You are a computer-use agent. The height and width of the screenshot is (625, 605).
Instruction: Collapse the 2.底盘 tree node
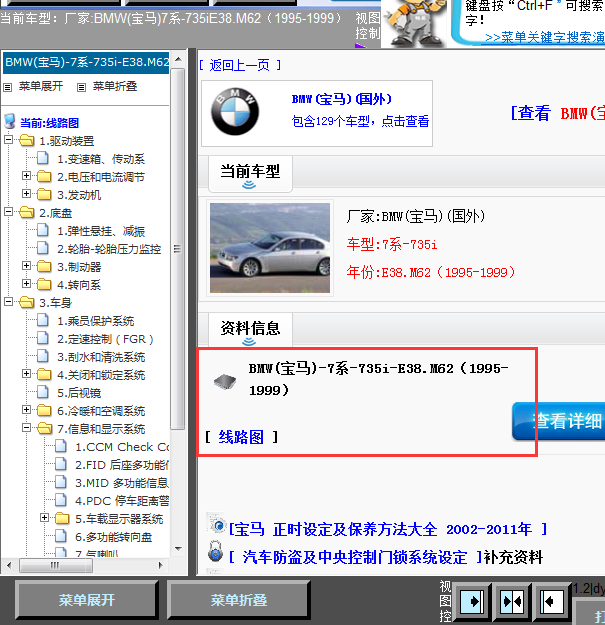tap(8, 212)
